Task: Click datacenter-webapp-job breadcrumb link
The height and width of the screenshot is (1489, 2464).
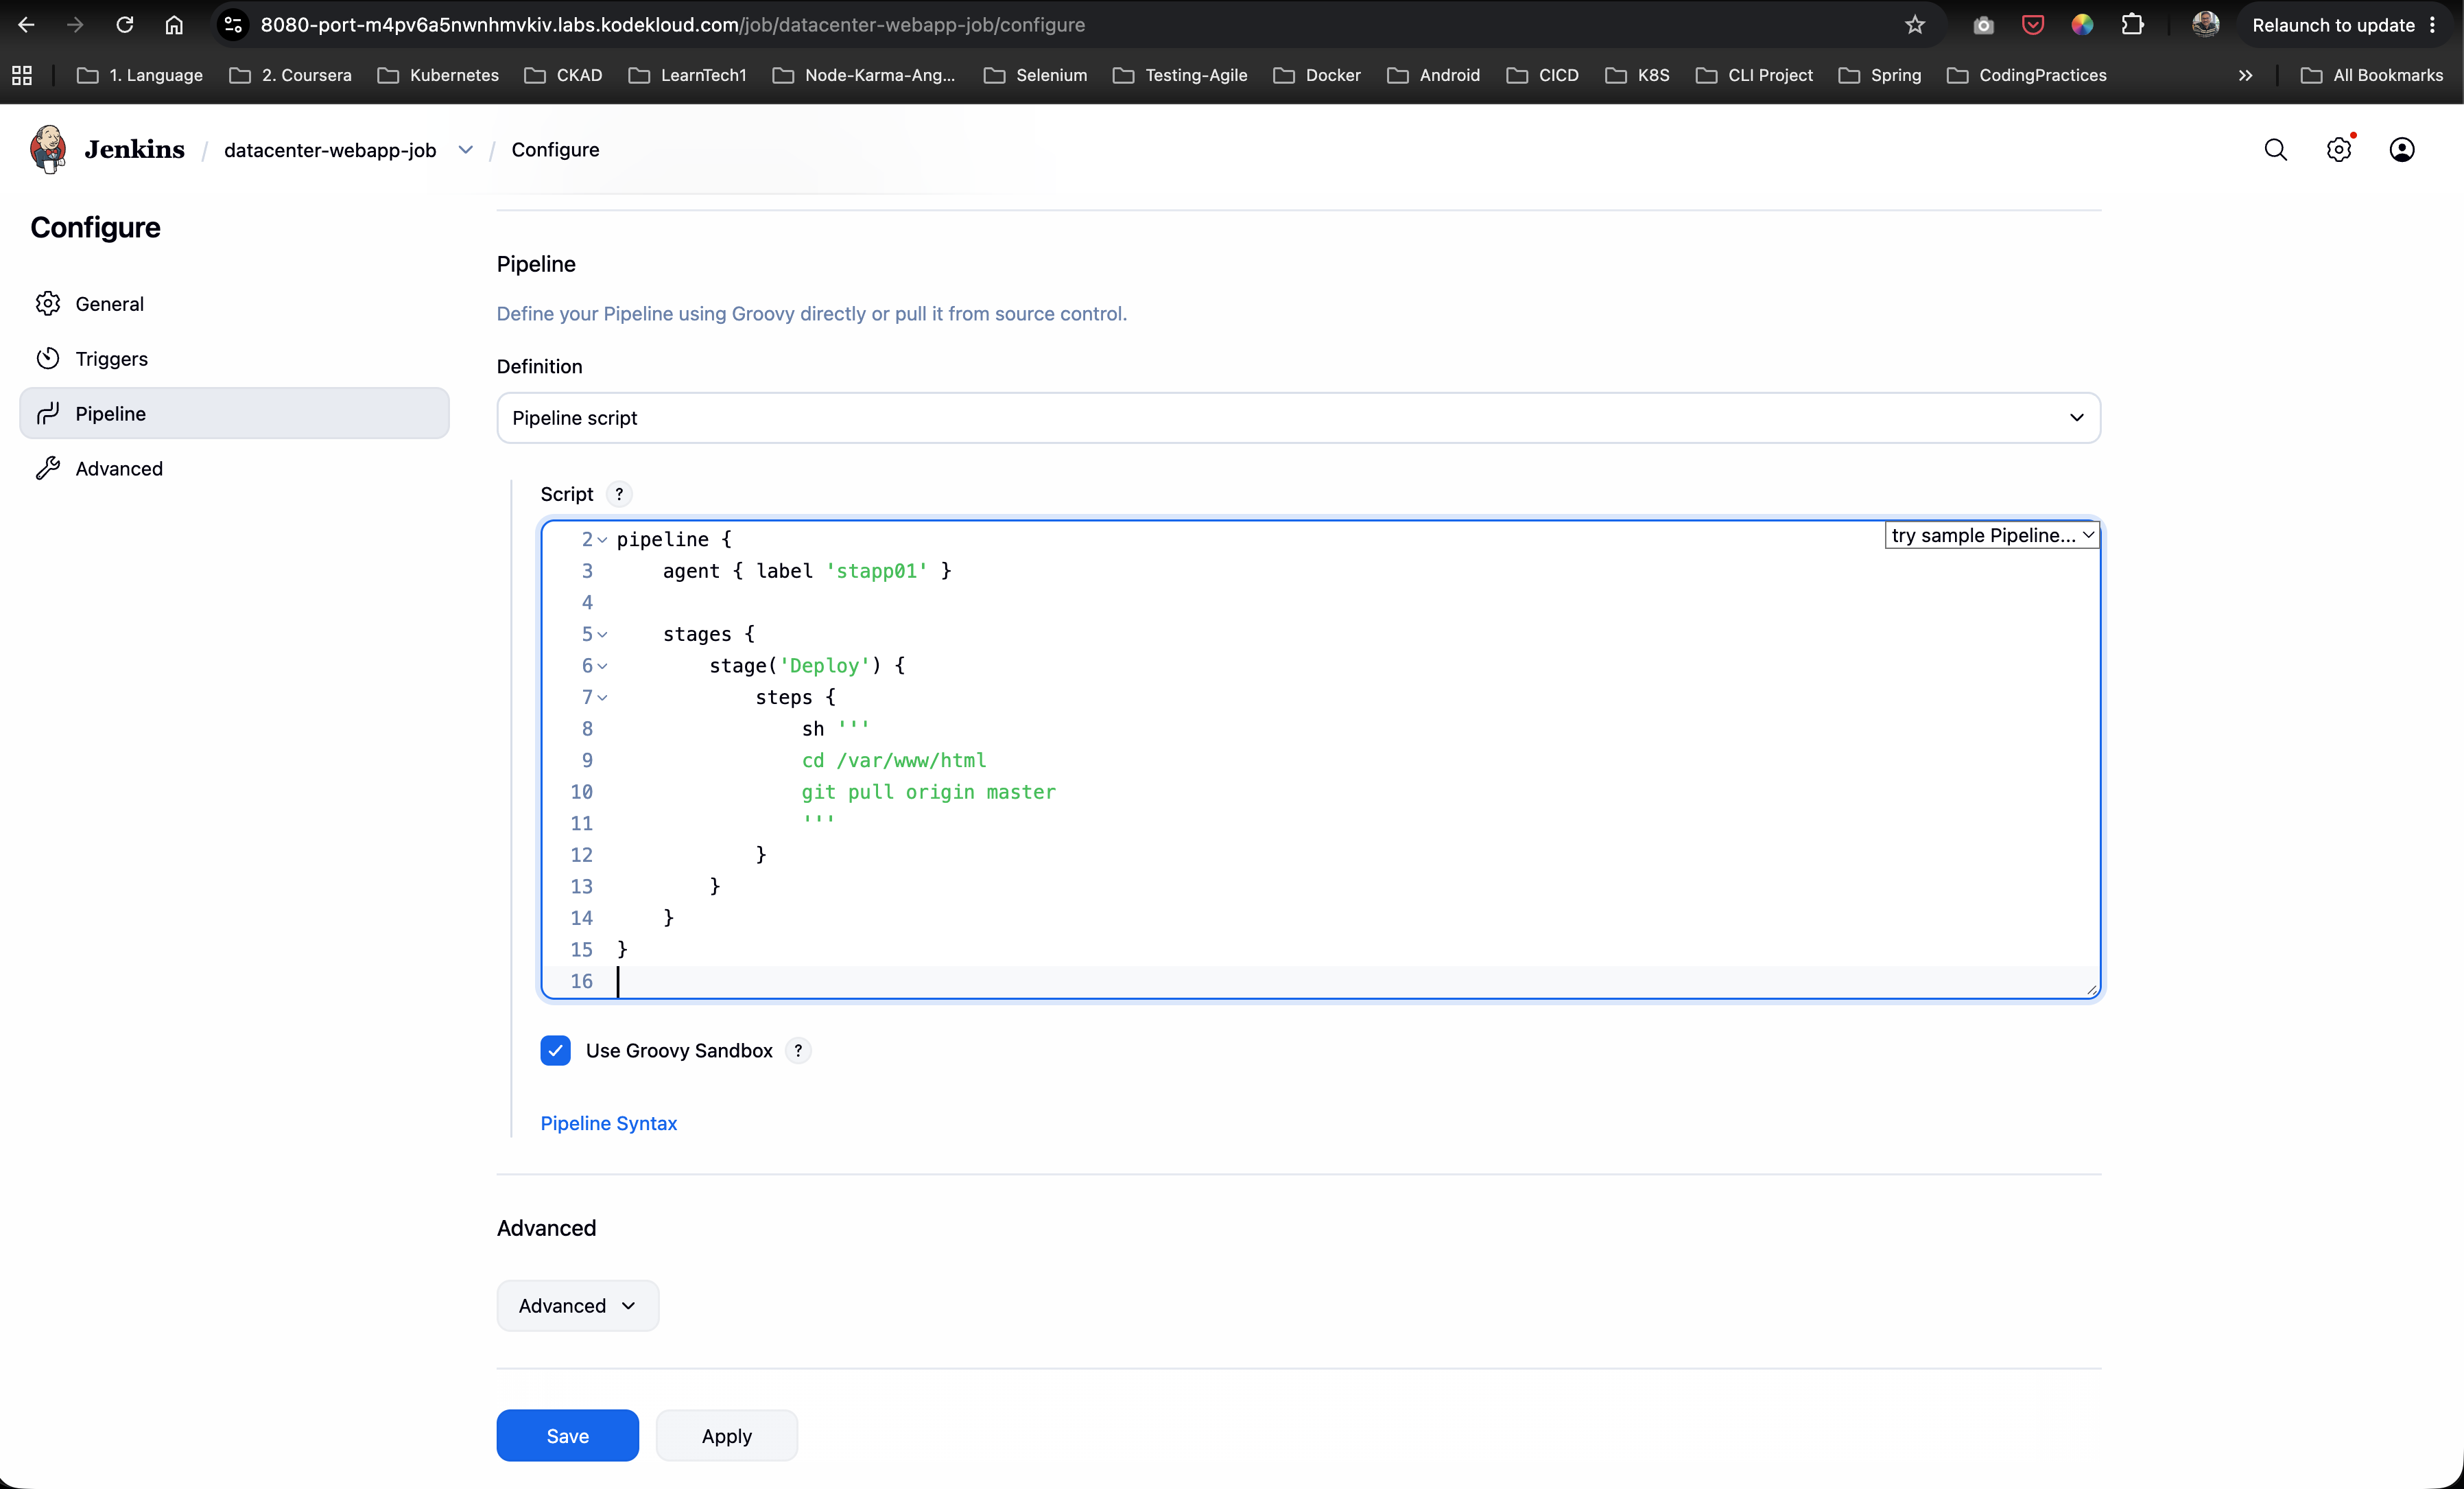Action: tap(330, 150)
